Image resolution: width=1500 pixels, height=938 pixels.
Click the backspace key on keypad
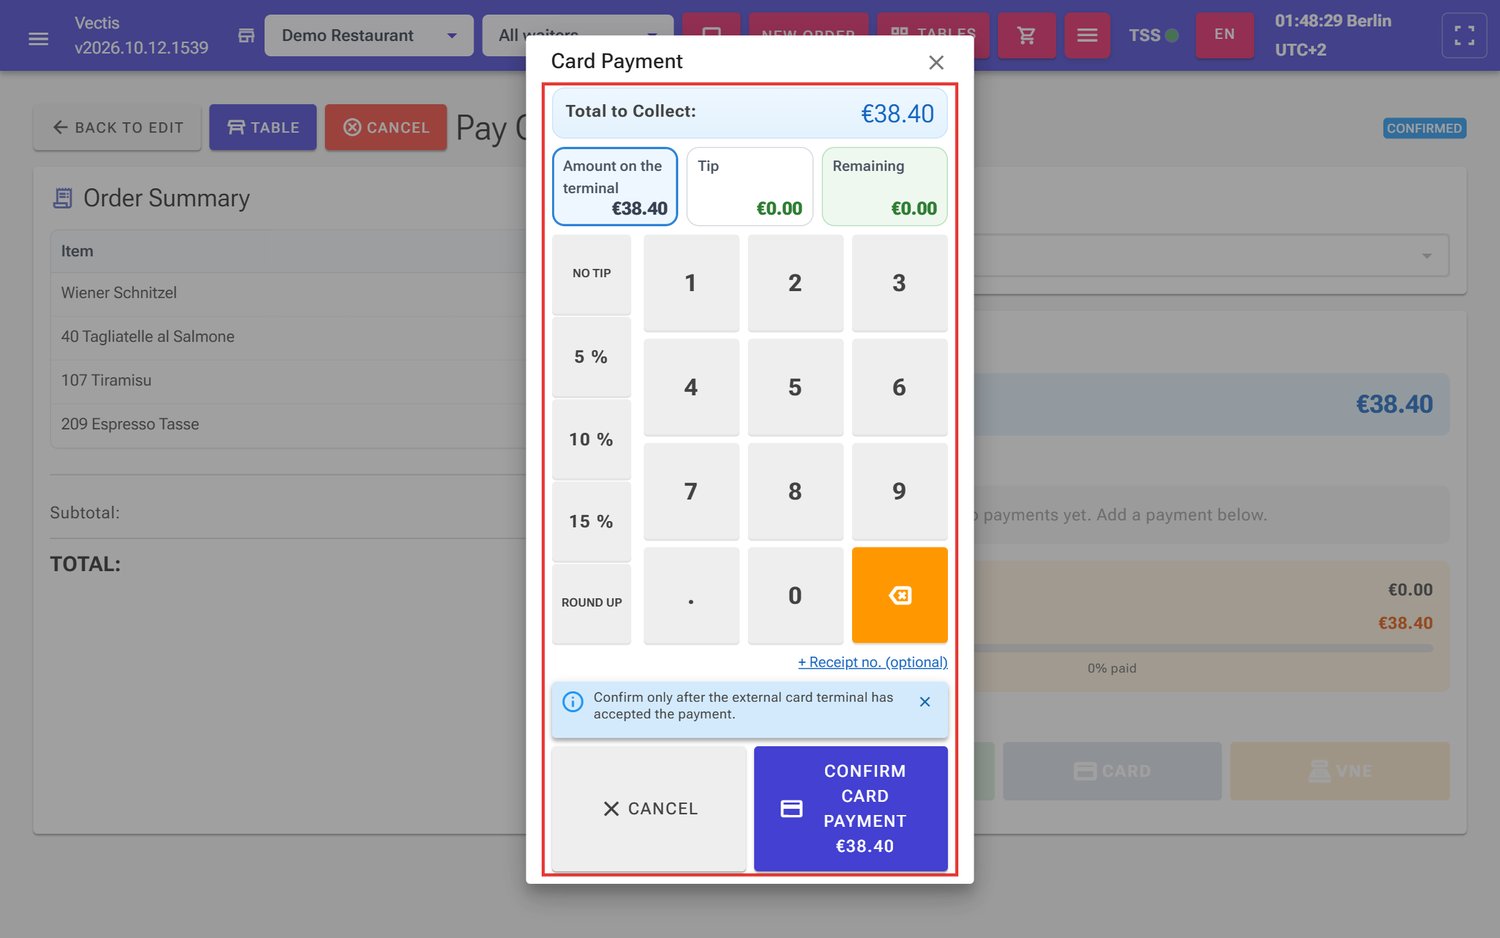click(899, 595)
